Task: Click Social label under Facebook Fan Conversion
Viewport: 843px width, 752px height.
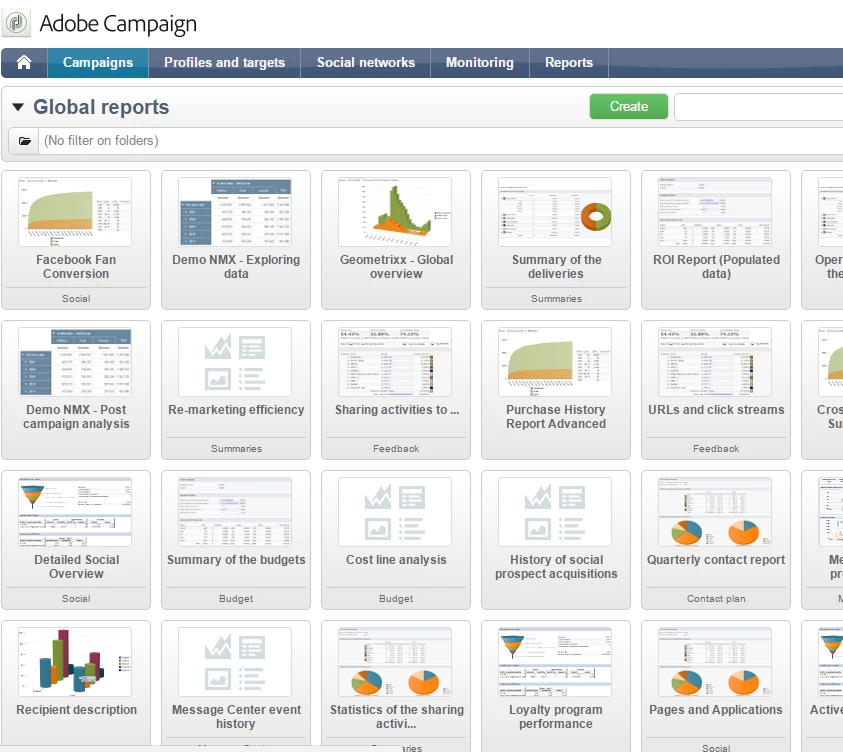Action: 76,299
